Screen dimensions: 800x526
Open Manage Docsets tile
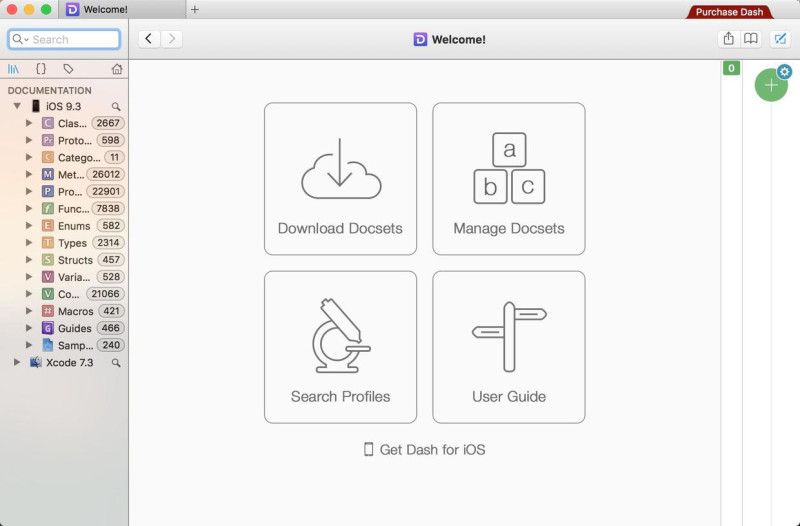[508, 178]
